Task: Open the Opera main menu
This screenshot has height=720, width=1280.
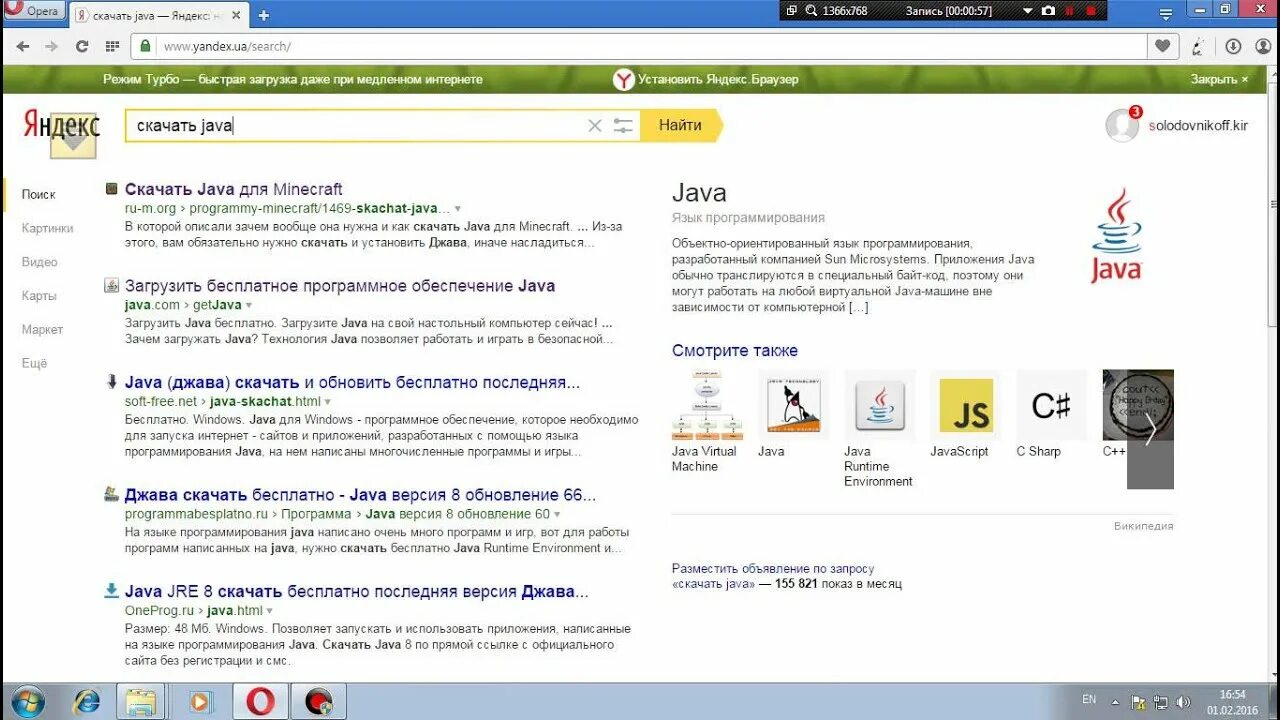Action: point(34,11)
